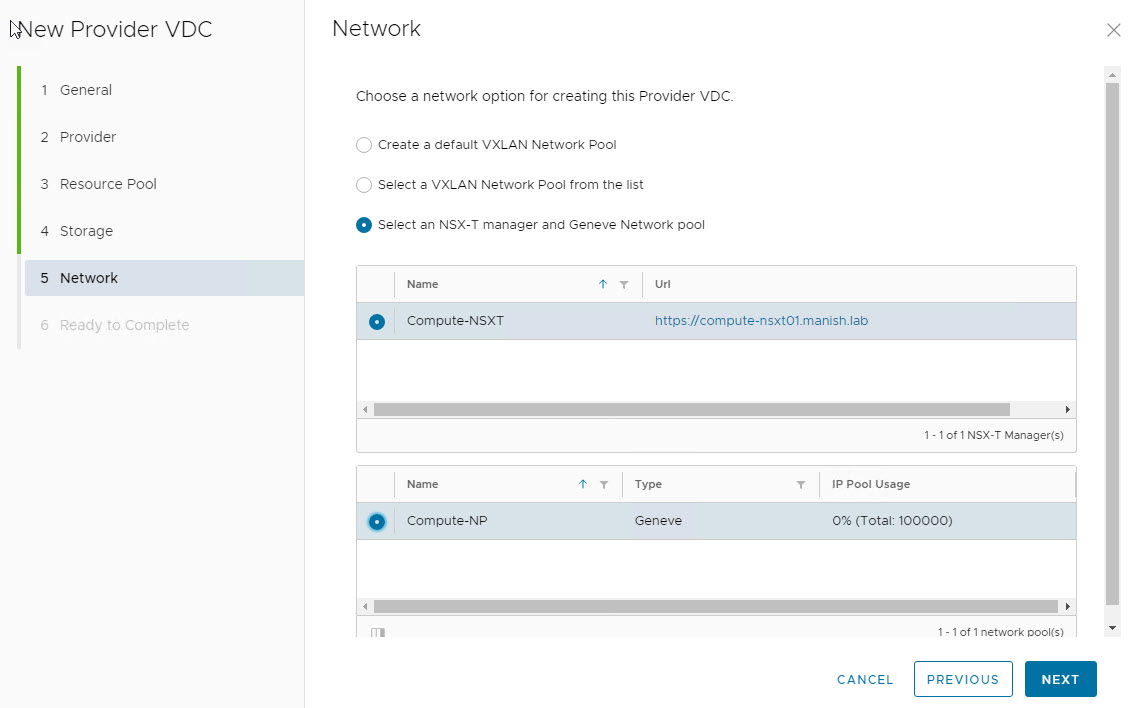Open the Storage wizard step
Viewport: 1137px width, 708px height.
pyautogui.click(x=86, y=231)
